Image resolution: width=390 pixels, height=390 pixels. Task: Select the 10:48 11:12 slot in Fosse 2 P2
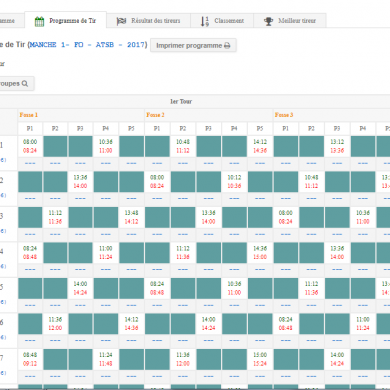pos(183,146)
